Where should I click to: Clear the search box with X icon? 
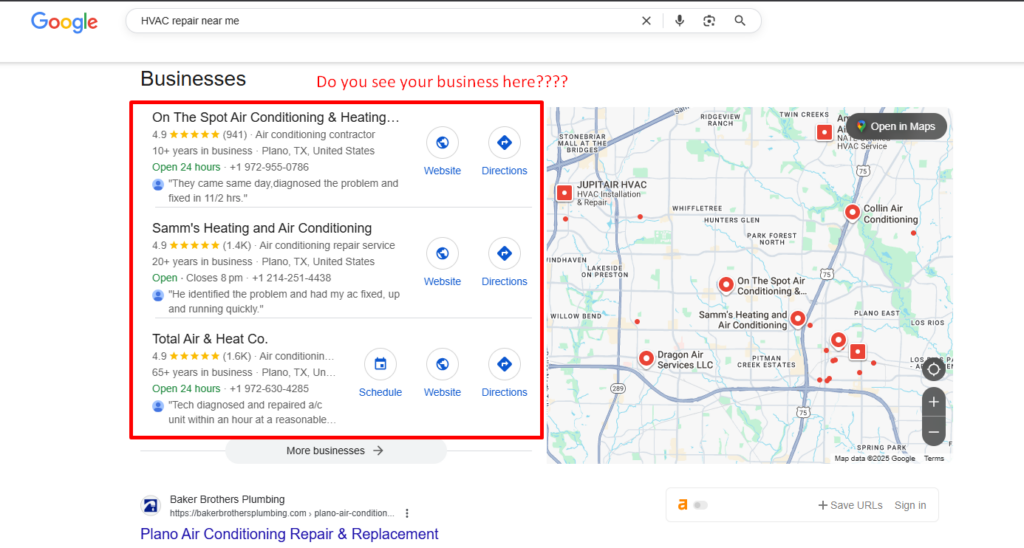tap(646, 21)
